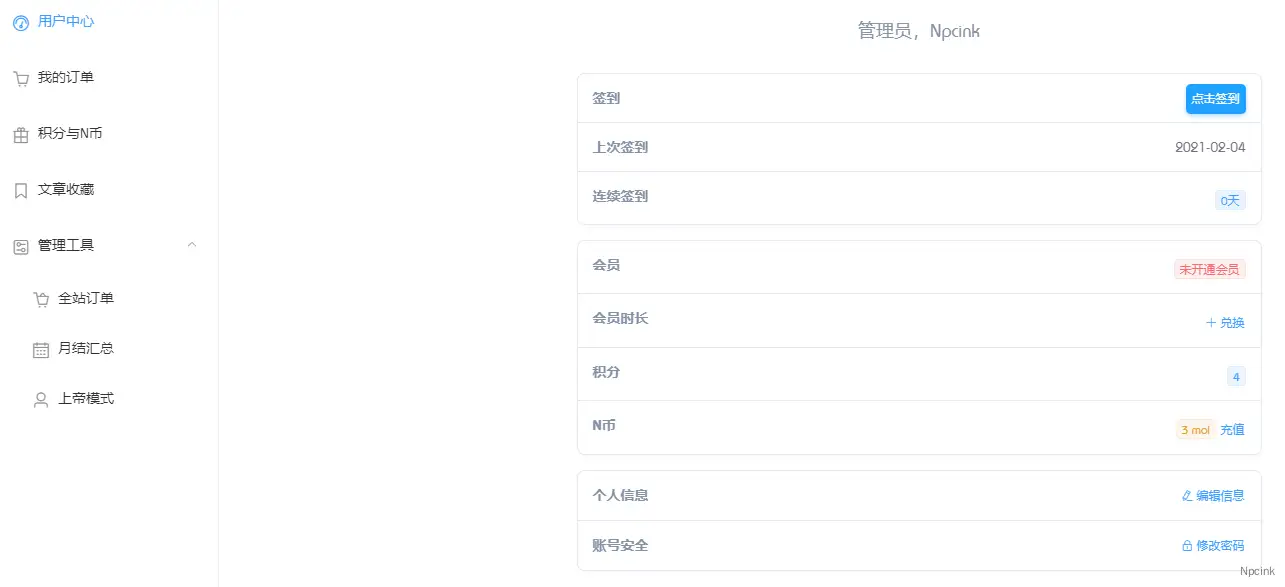
Task: Click the 兑换 link for 会员时长
Action: click(1225, 323)
